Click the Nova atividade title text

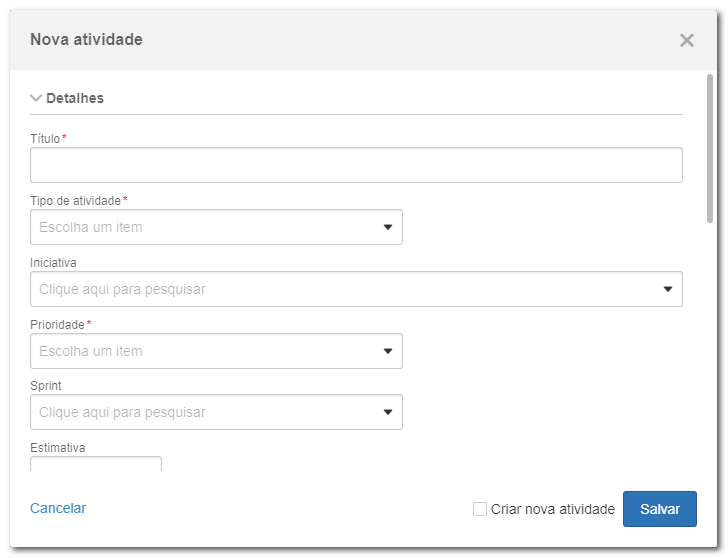pyautogui.click(x=86, y=39)
